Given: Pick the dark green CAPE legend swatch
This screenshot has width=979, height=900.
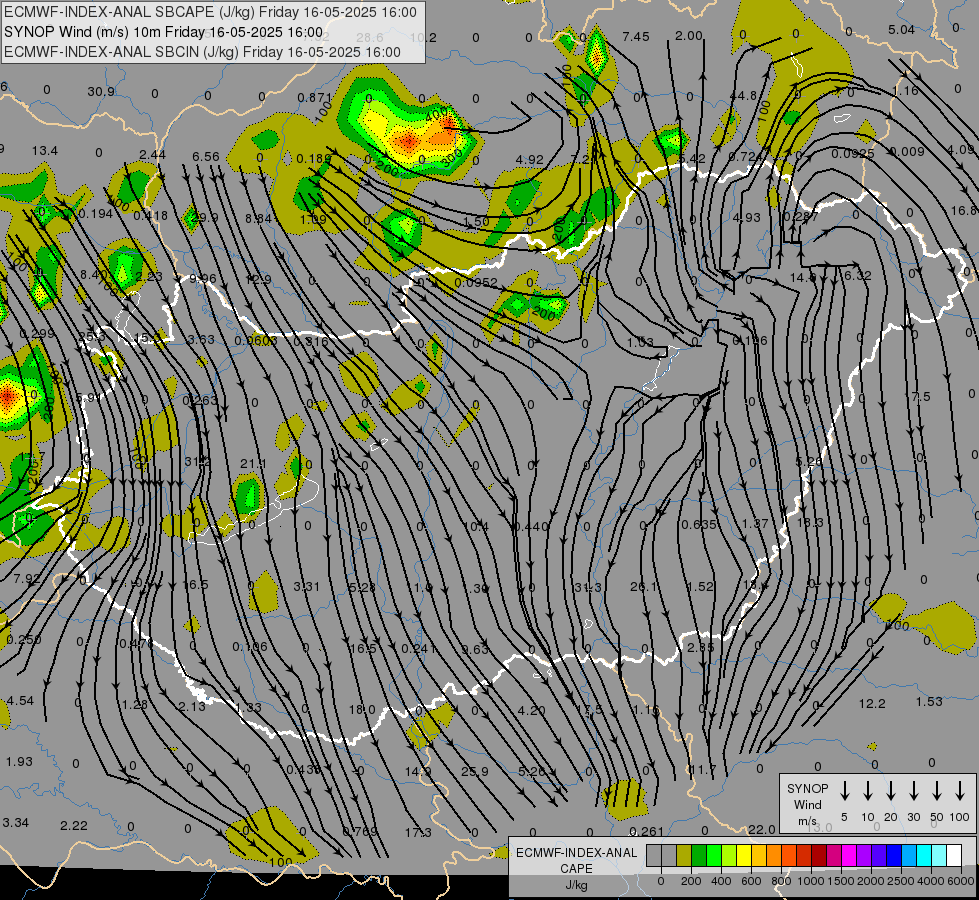Looking at the screenshot, I should coord(699,855).
